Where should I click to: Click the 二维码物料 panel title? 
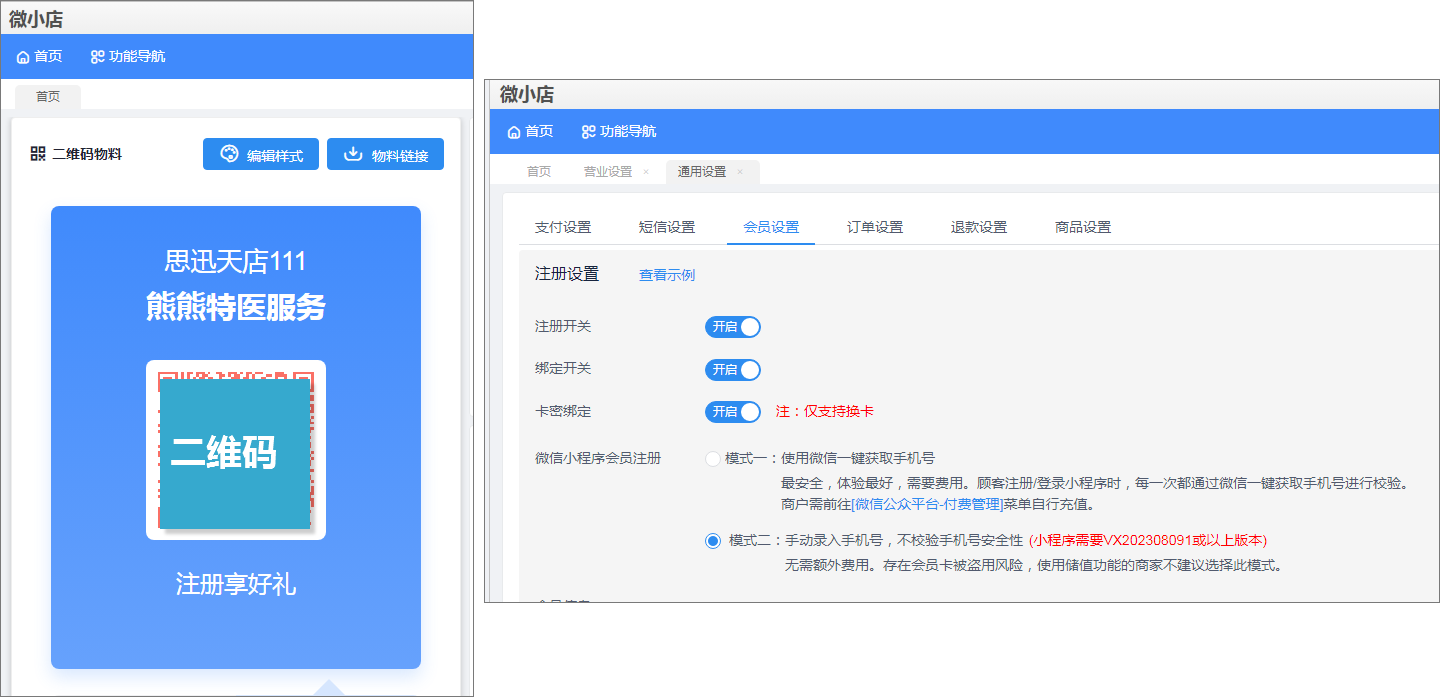(87, 154)
